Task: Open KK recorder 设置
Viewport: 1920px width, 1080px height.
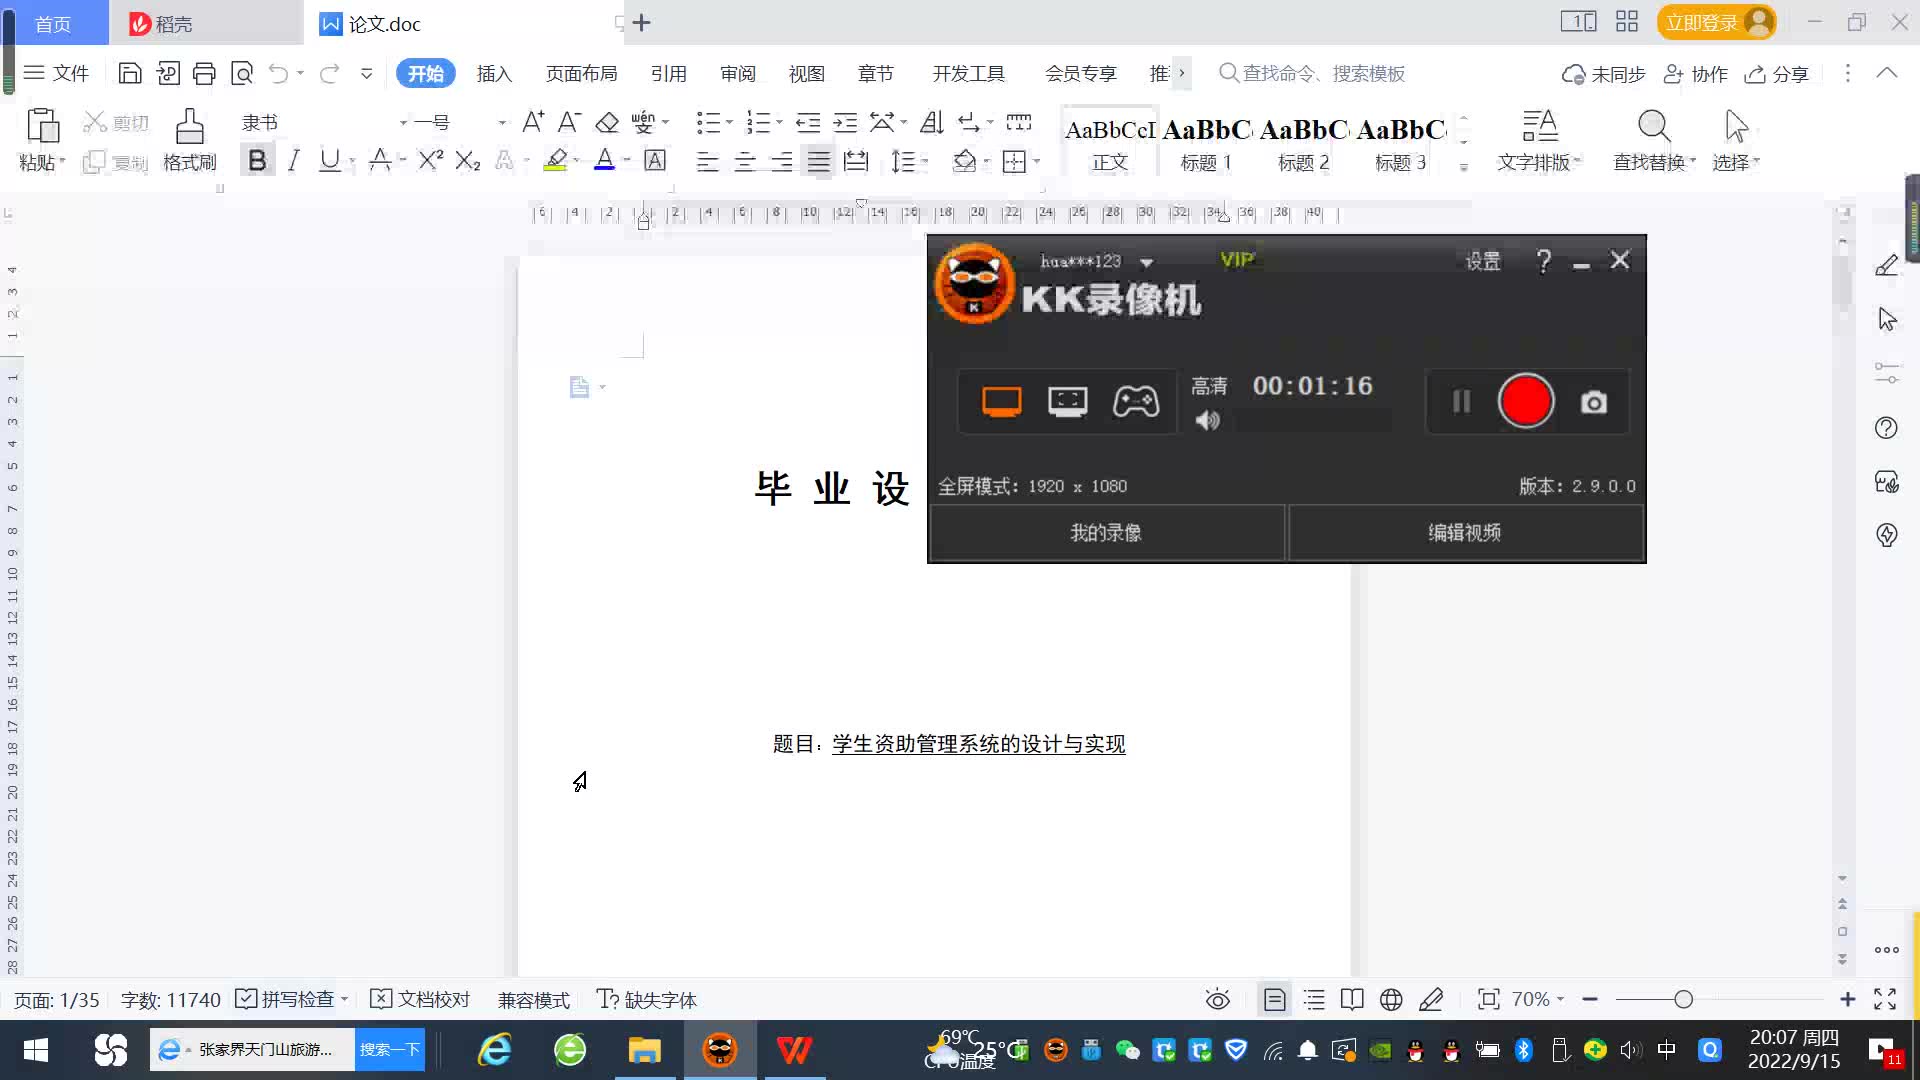Action: [x=1483, y=261]
